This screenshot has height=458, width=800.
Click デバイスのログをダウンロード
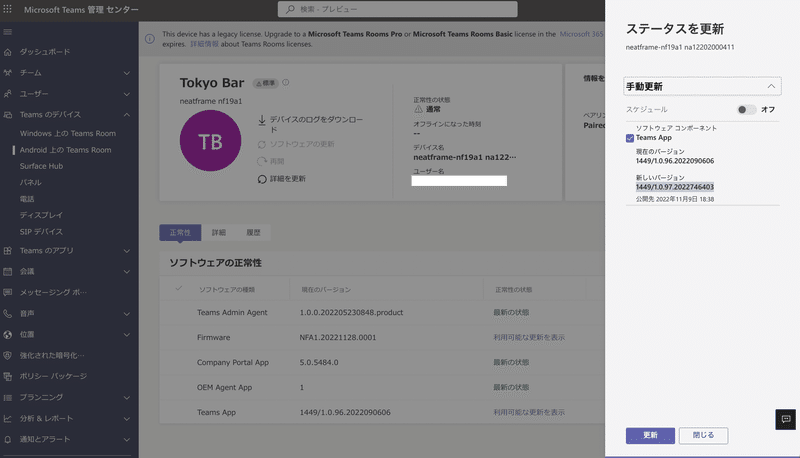click(x=316, y=124)
